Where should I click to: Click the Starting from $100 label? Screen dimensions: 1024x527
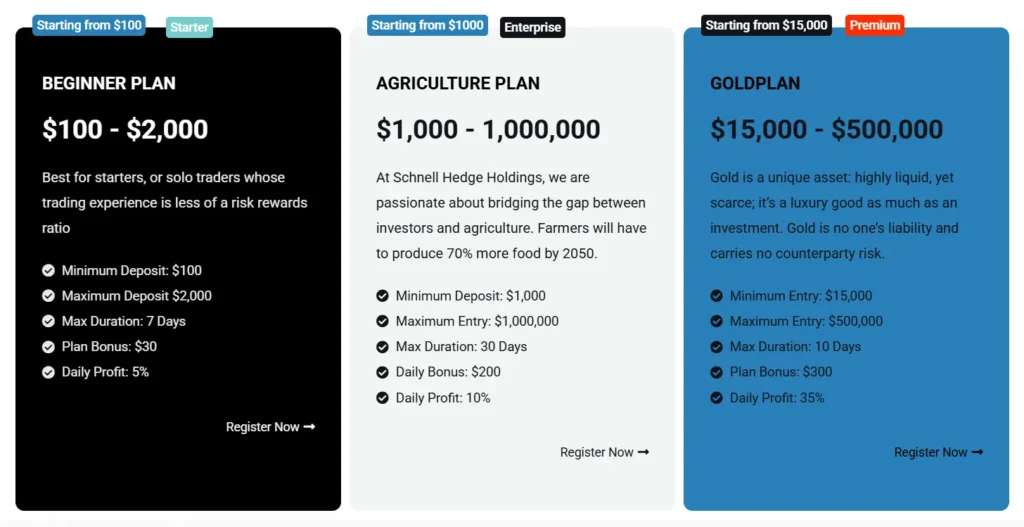[x=89, y=25]
